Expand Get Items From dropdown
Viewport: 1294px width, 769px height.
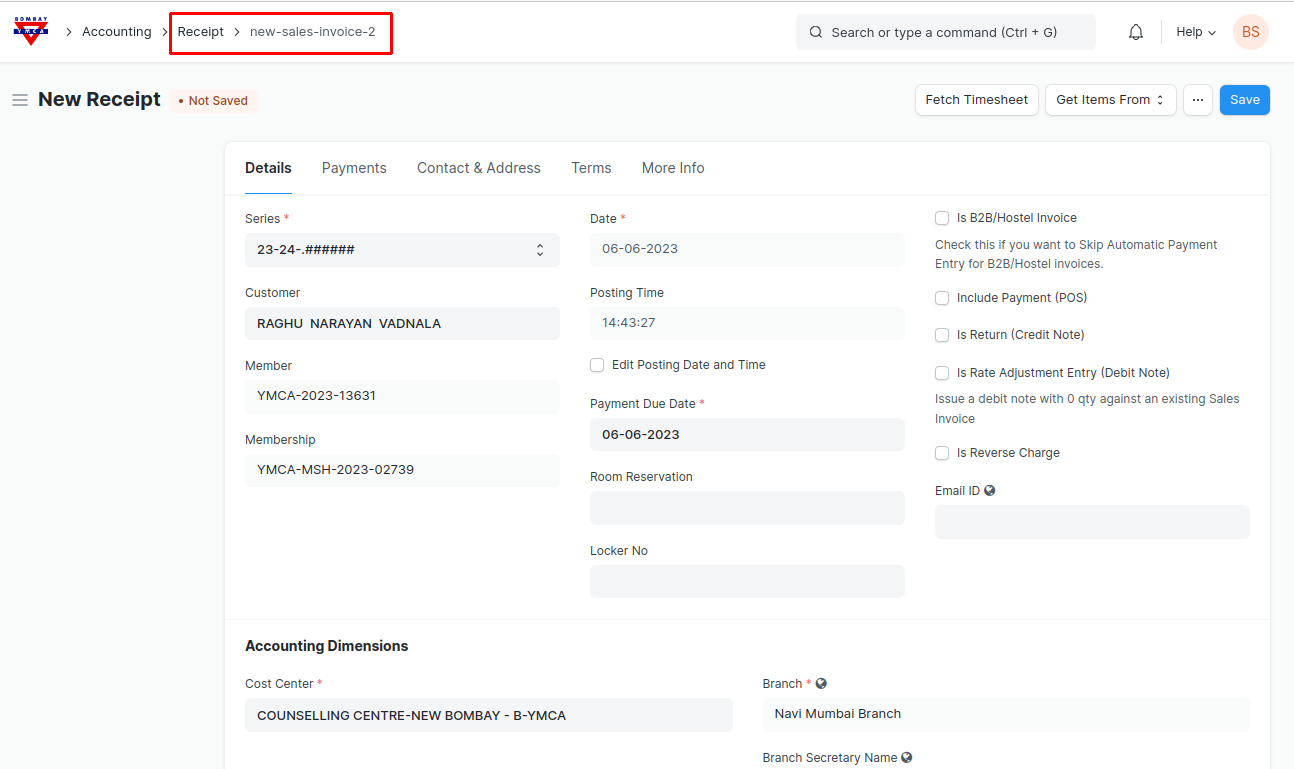click(1110, 100)
